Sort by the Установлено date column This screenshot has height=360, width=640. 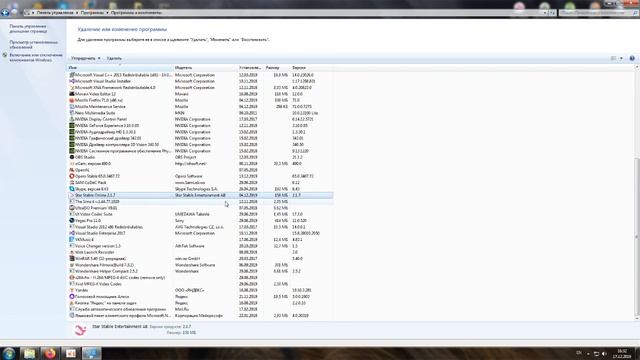click(250, 68)
